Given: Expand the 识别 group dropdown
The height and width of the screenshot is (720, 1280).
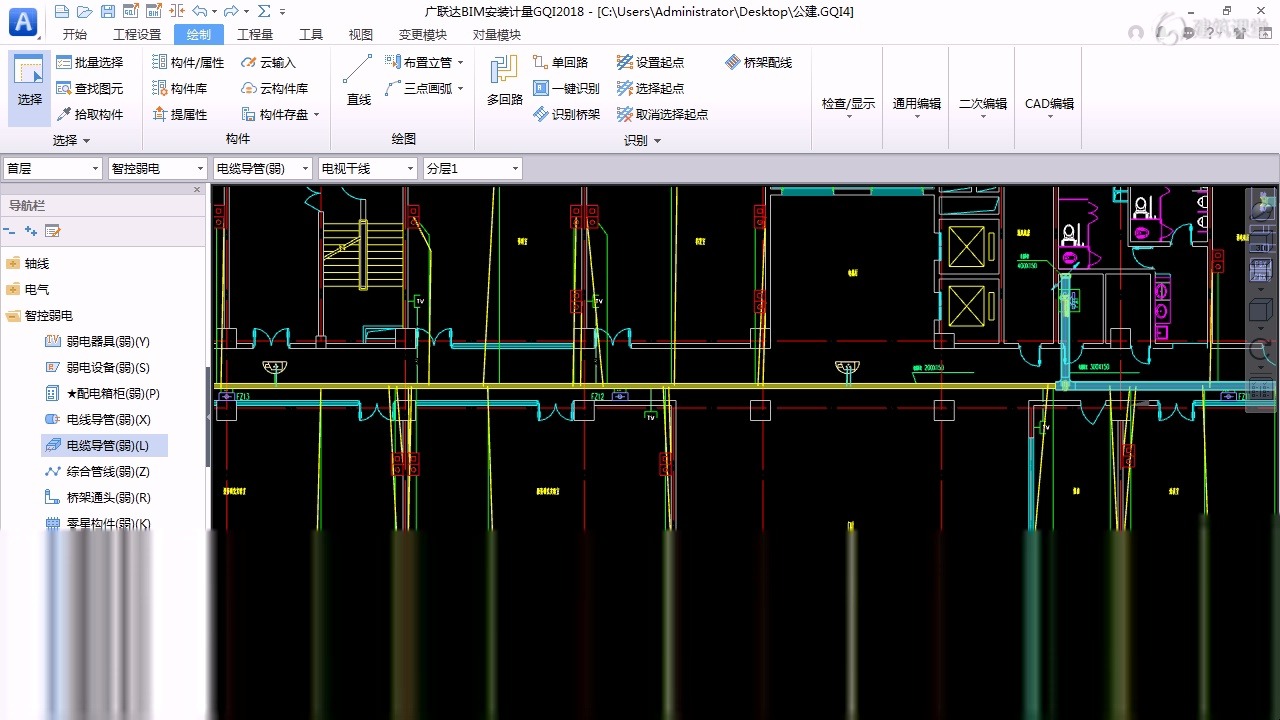Looking at the screenshot, I should click(657, 141).
